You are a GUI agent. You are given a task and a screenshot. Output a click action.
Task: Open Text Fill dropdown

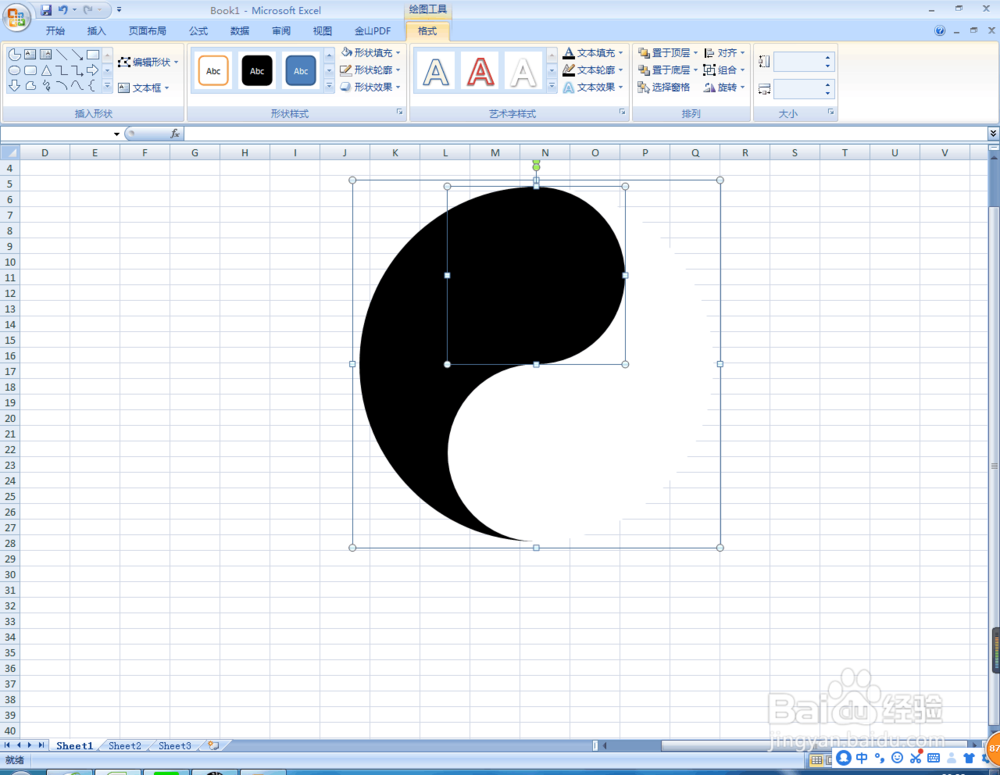click(593, 52)
